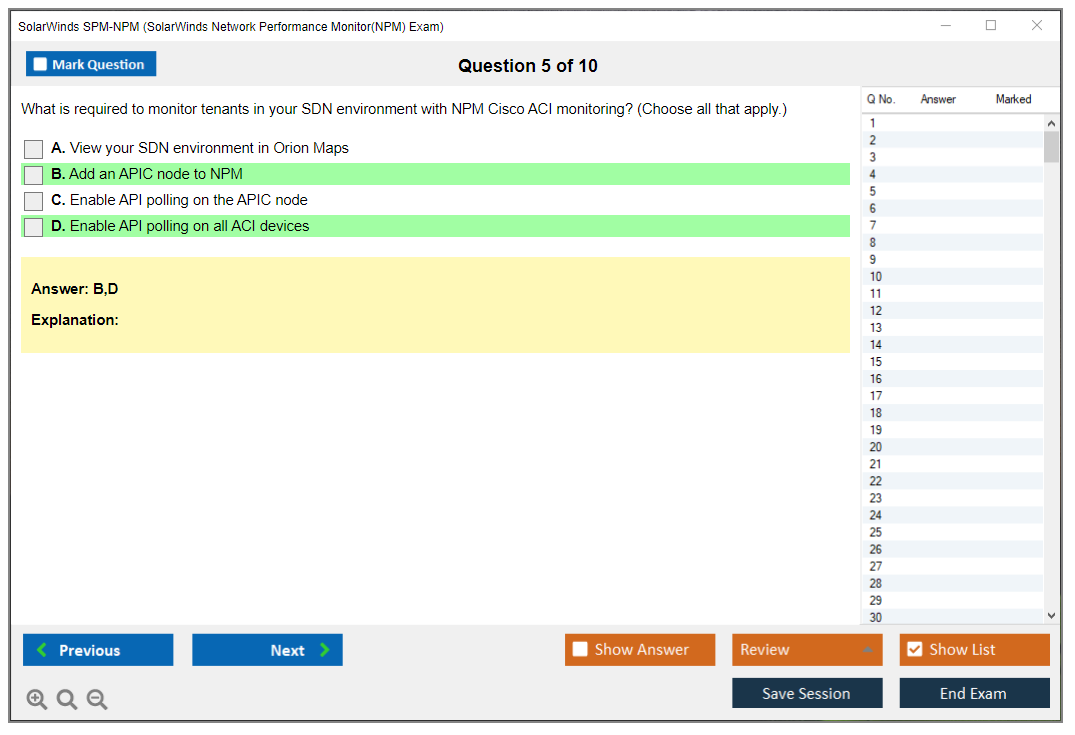Viewport: 1075px width, 735px height.
Task: Tick option D checkbox for ACI devices
Action: [x=34, y=227]
